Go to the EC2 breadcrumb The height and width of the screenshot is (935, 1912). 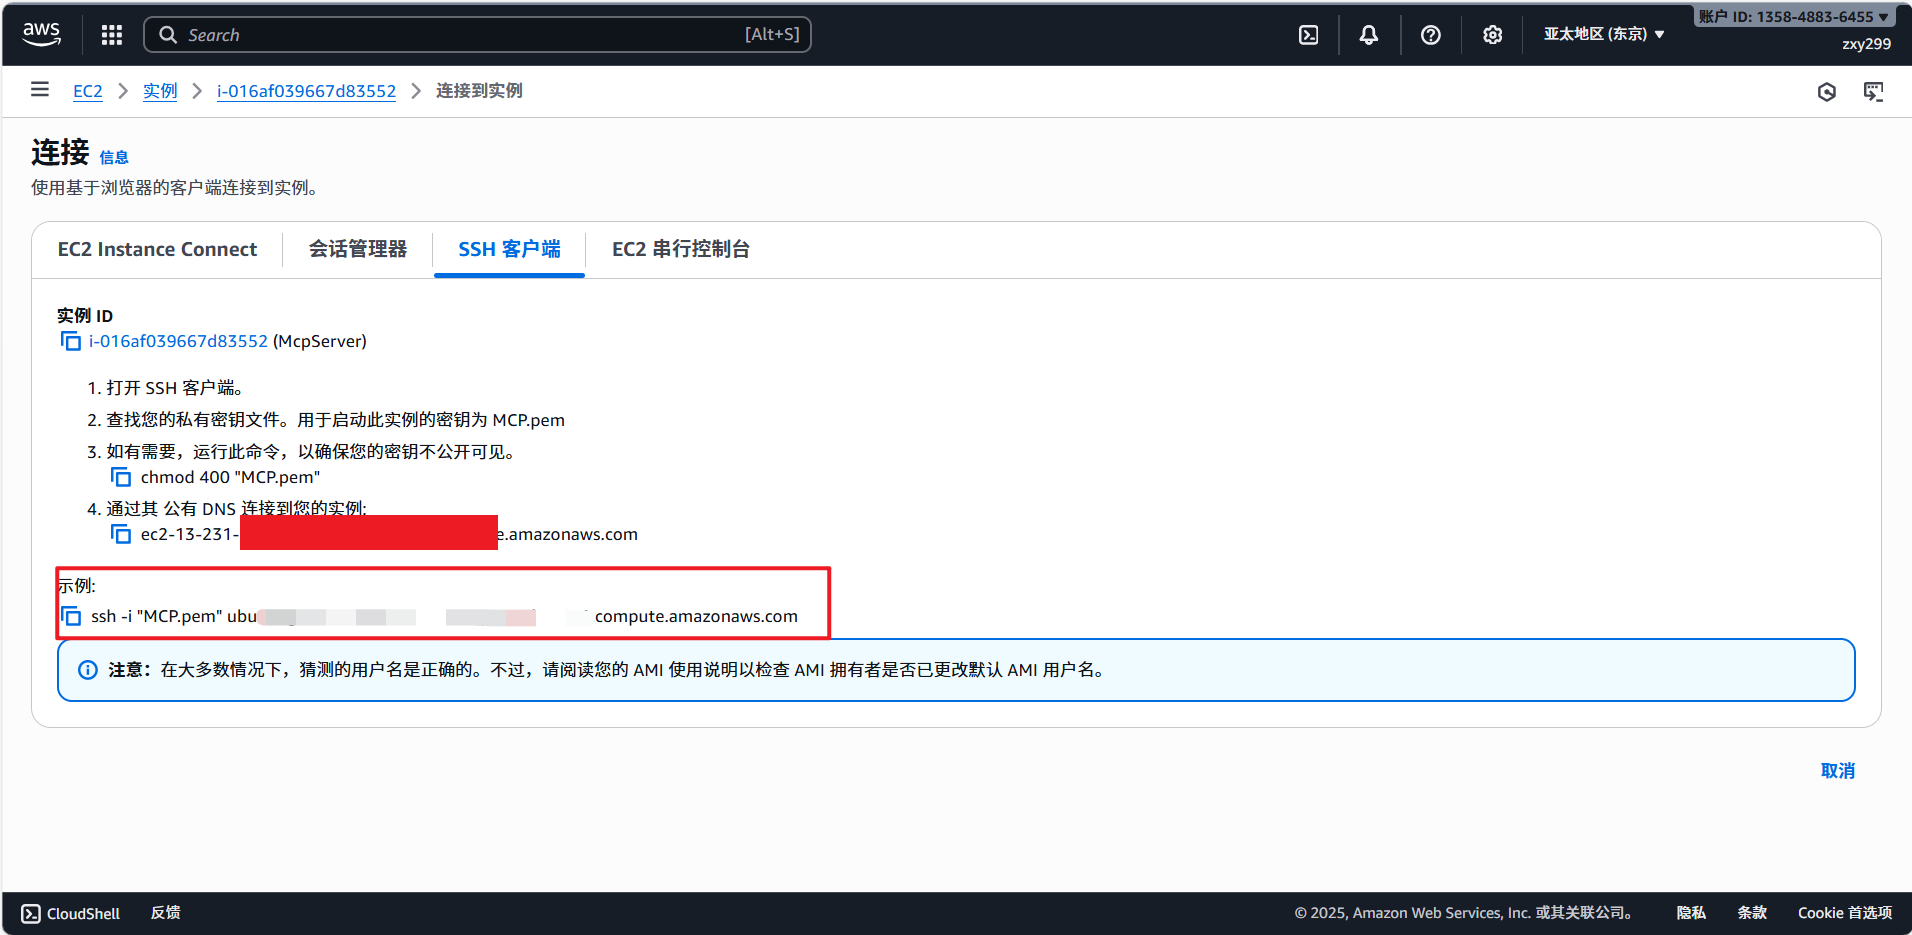[x=88, y=91]
